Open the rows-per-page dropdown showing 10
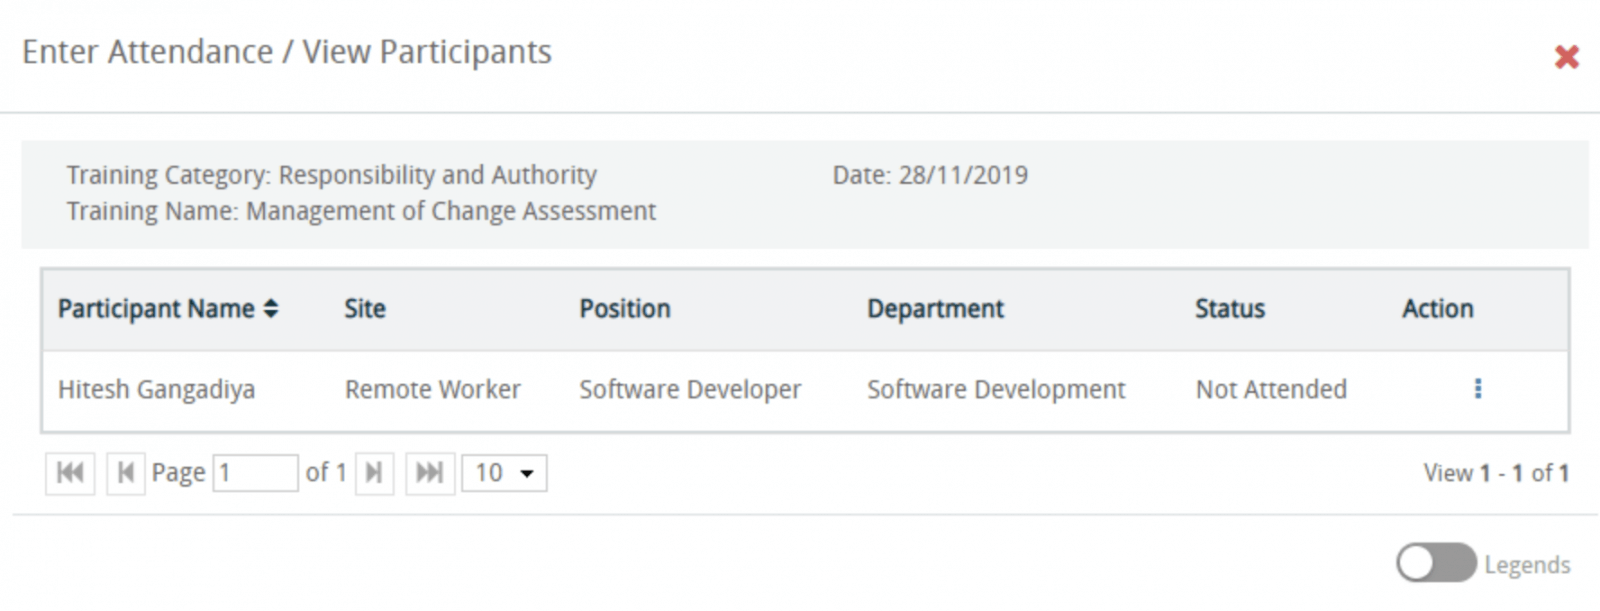 [504, 473]
